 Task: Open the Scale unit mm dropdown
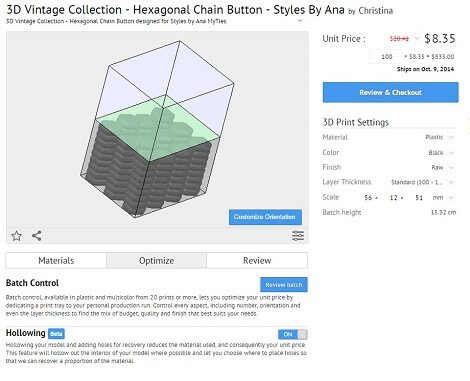[451, 198]
